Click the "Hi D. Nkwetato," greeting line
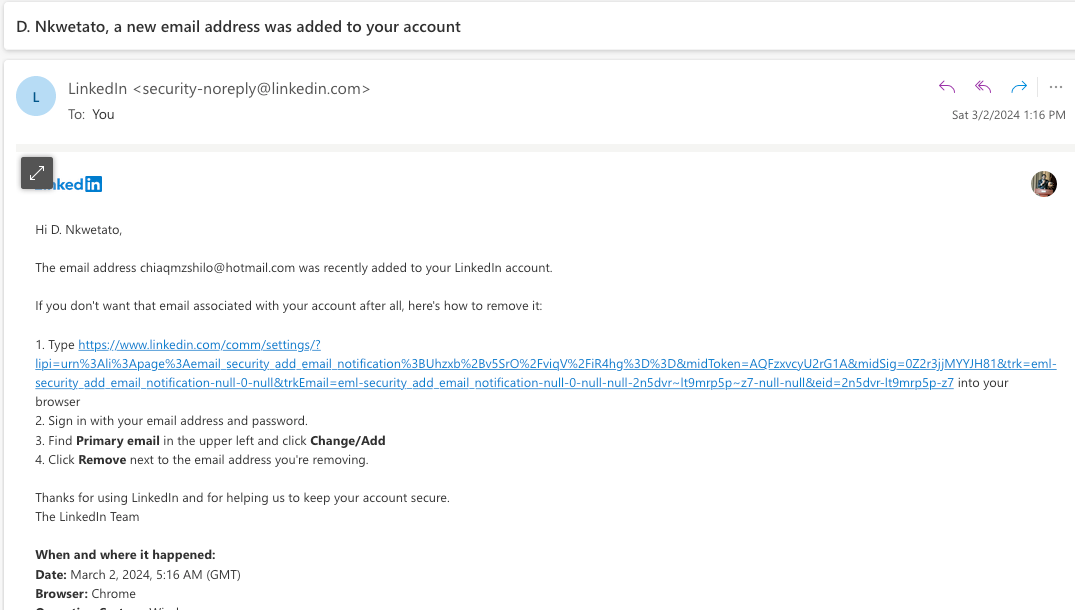1075x610 pixels. click(x=78, y=230)
